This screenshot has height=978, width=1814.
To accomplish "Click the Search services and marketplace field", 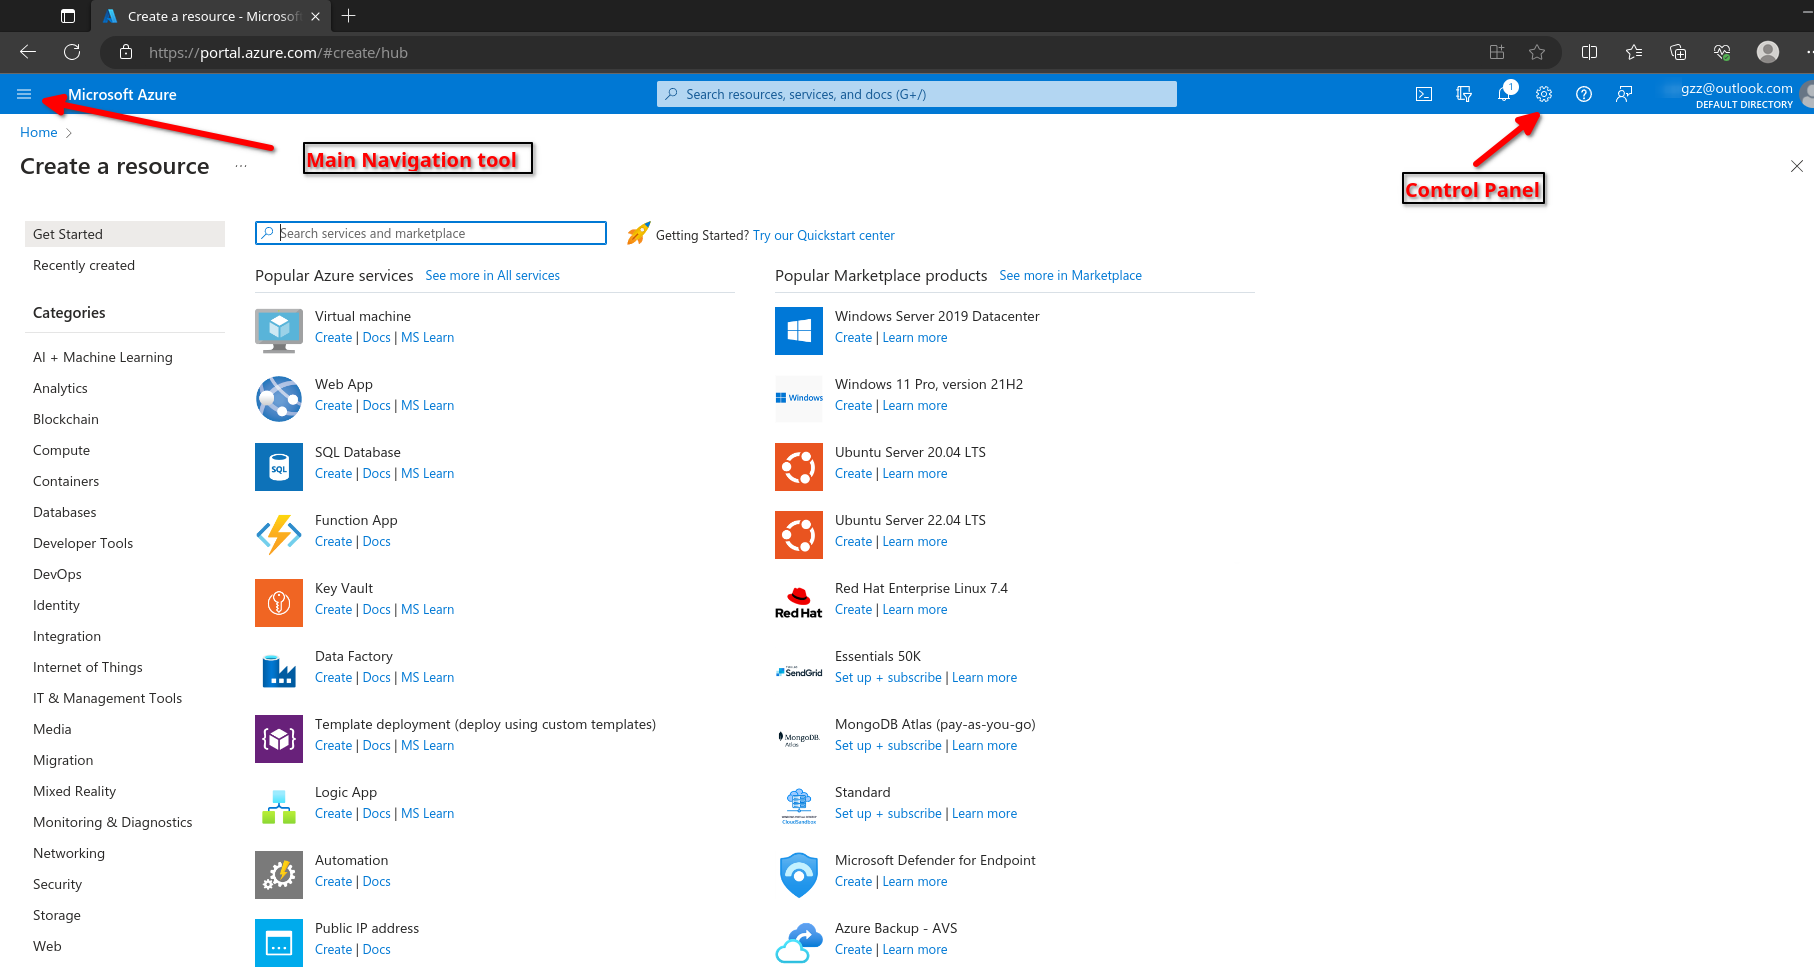I will pos(440,233).
